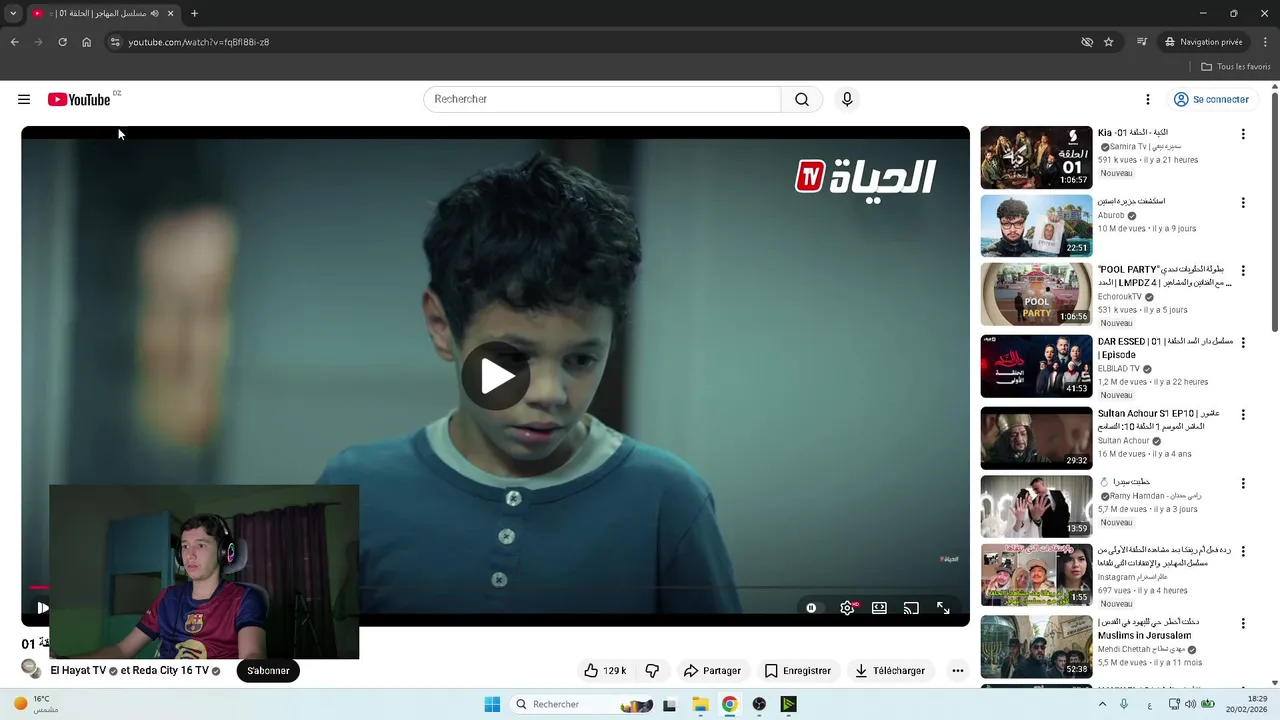Open Ramy Hamdan 13:59 video thumbnail
This screenshot has width=1280, height=720.
[1036, 506]
